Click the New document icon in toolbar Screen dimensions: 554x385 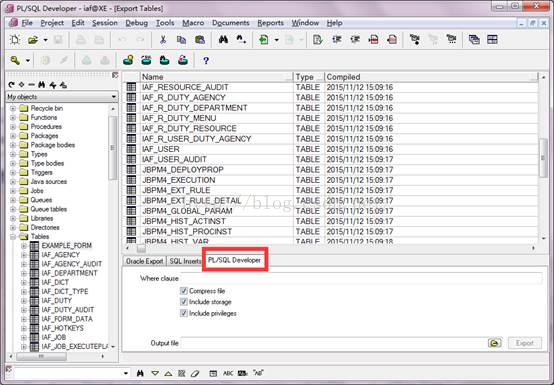[x=15, y=40]
